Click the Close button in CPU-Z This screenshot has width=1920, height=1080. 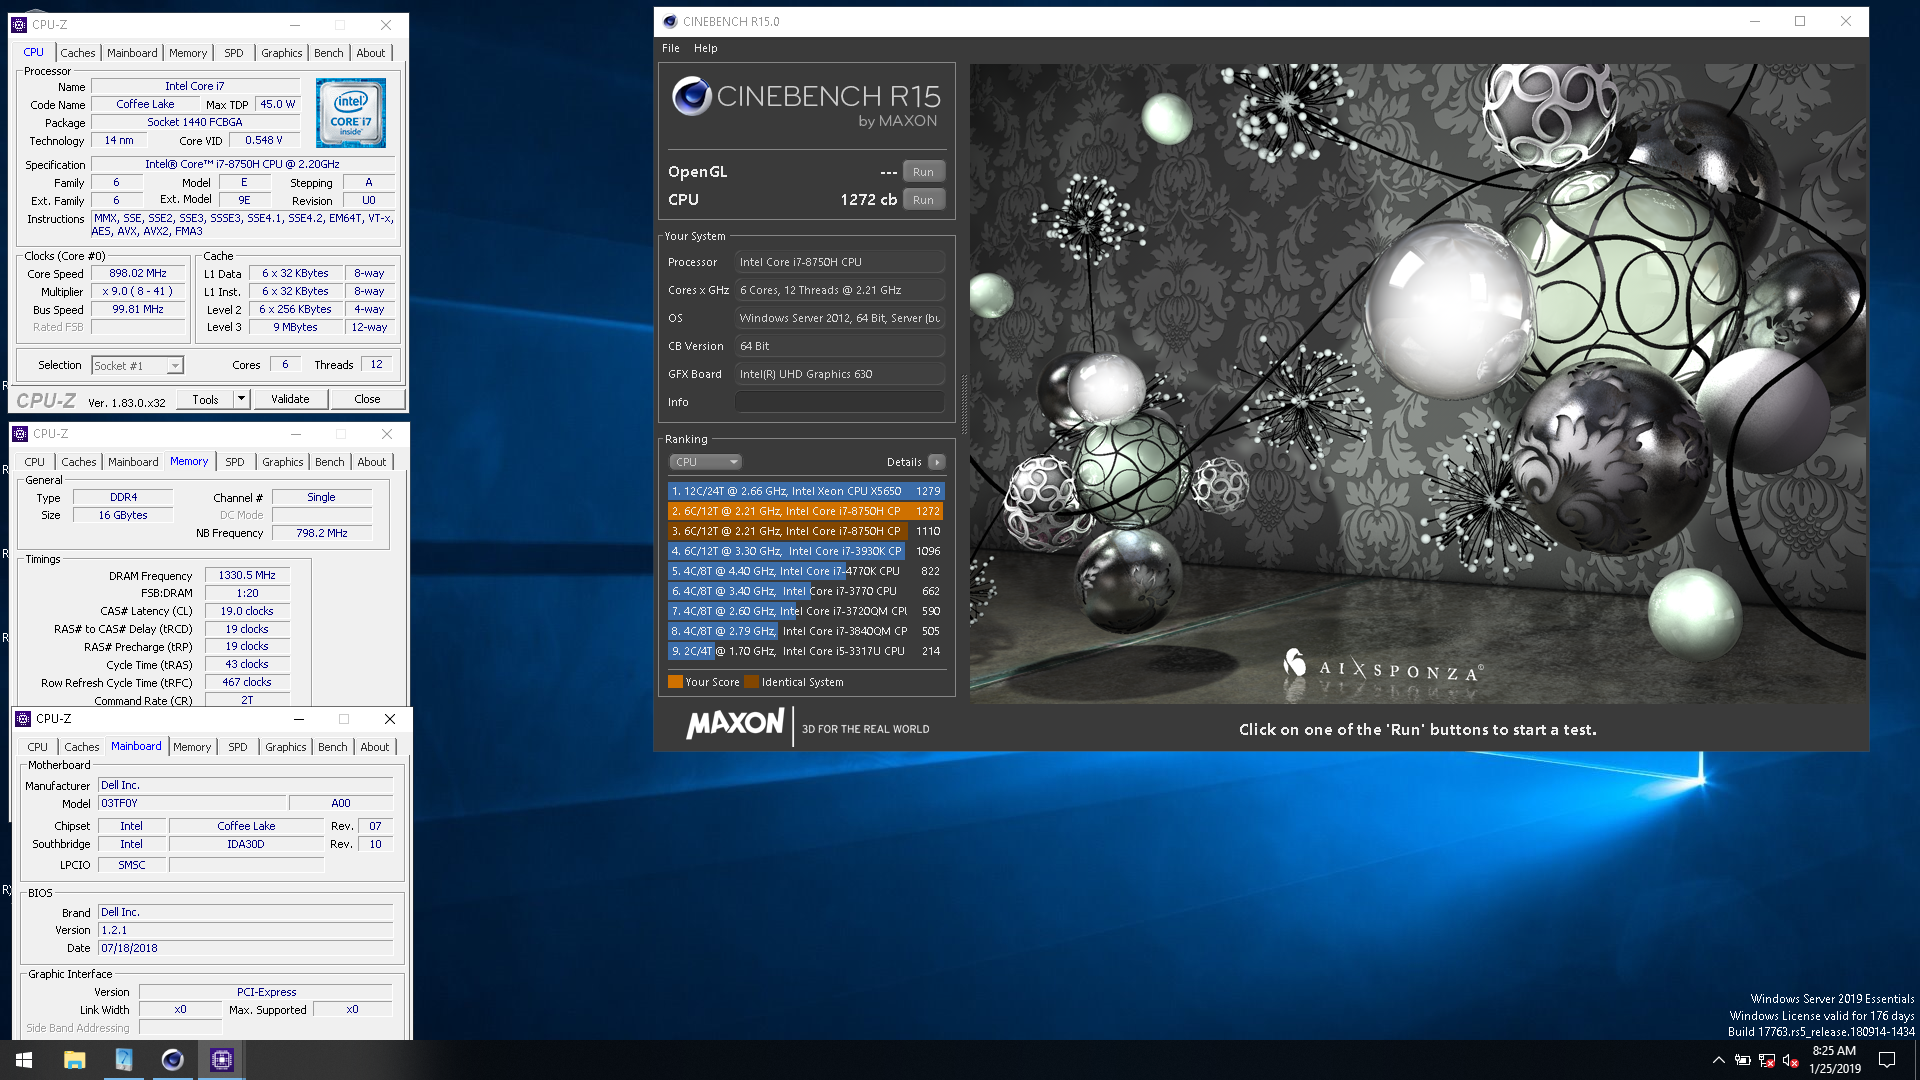367,399
